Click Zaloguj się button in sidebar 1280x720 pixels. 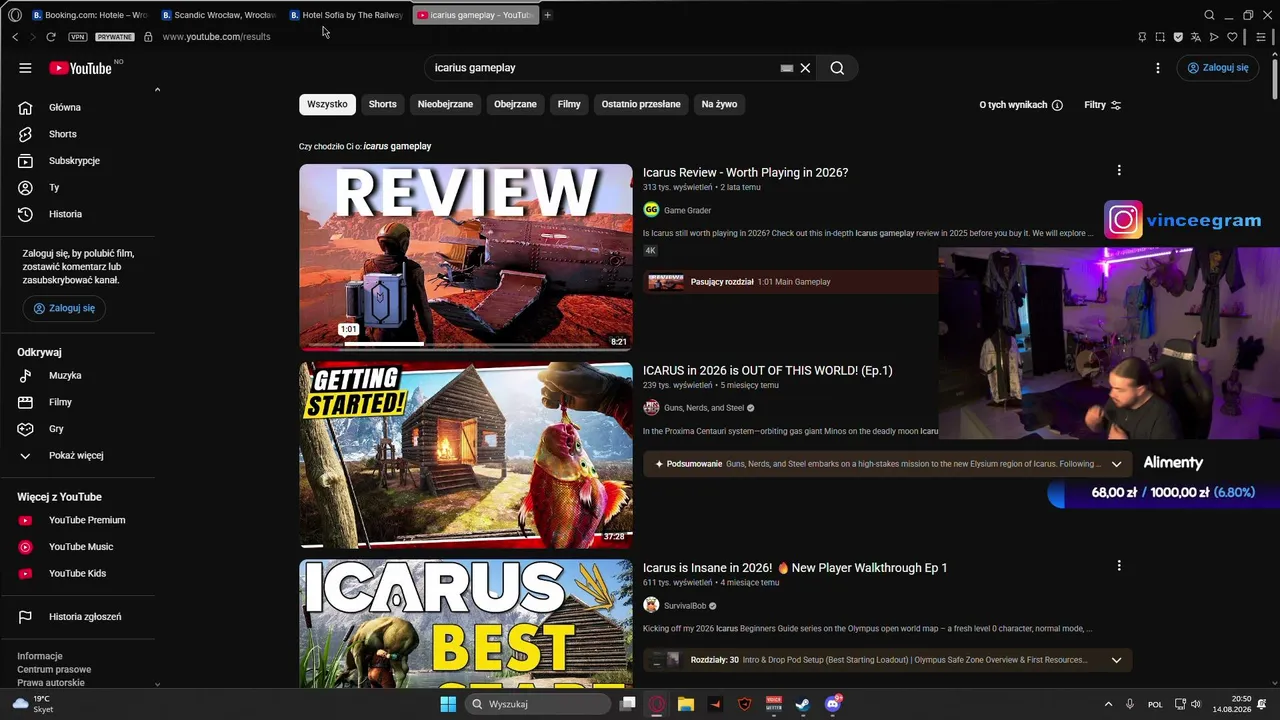point(64,308)
